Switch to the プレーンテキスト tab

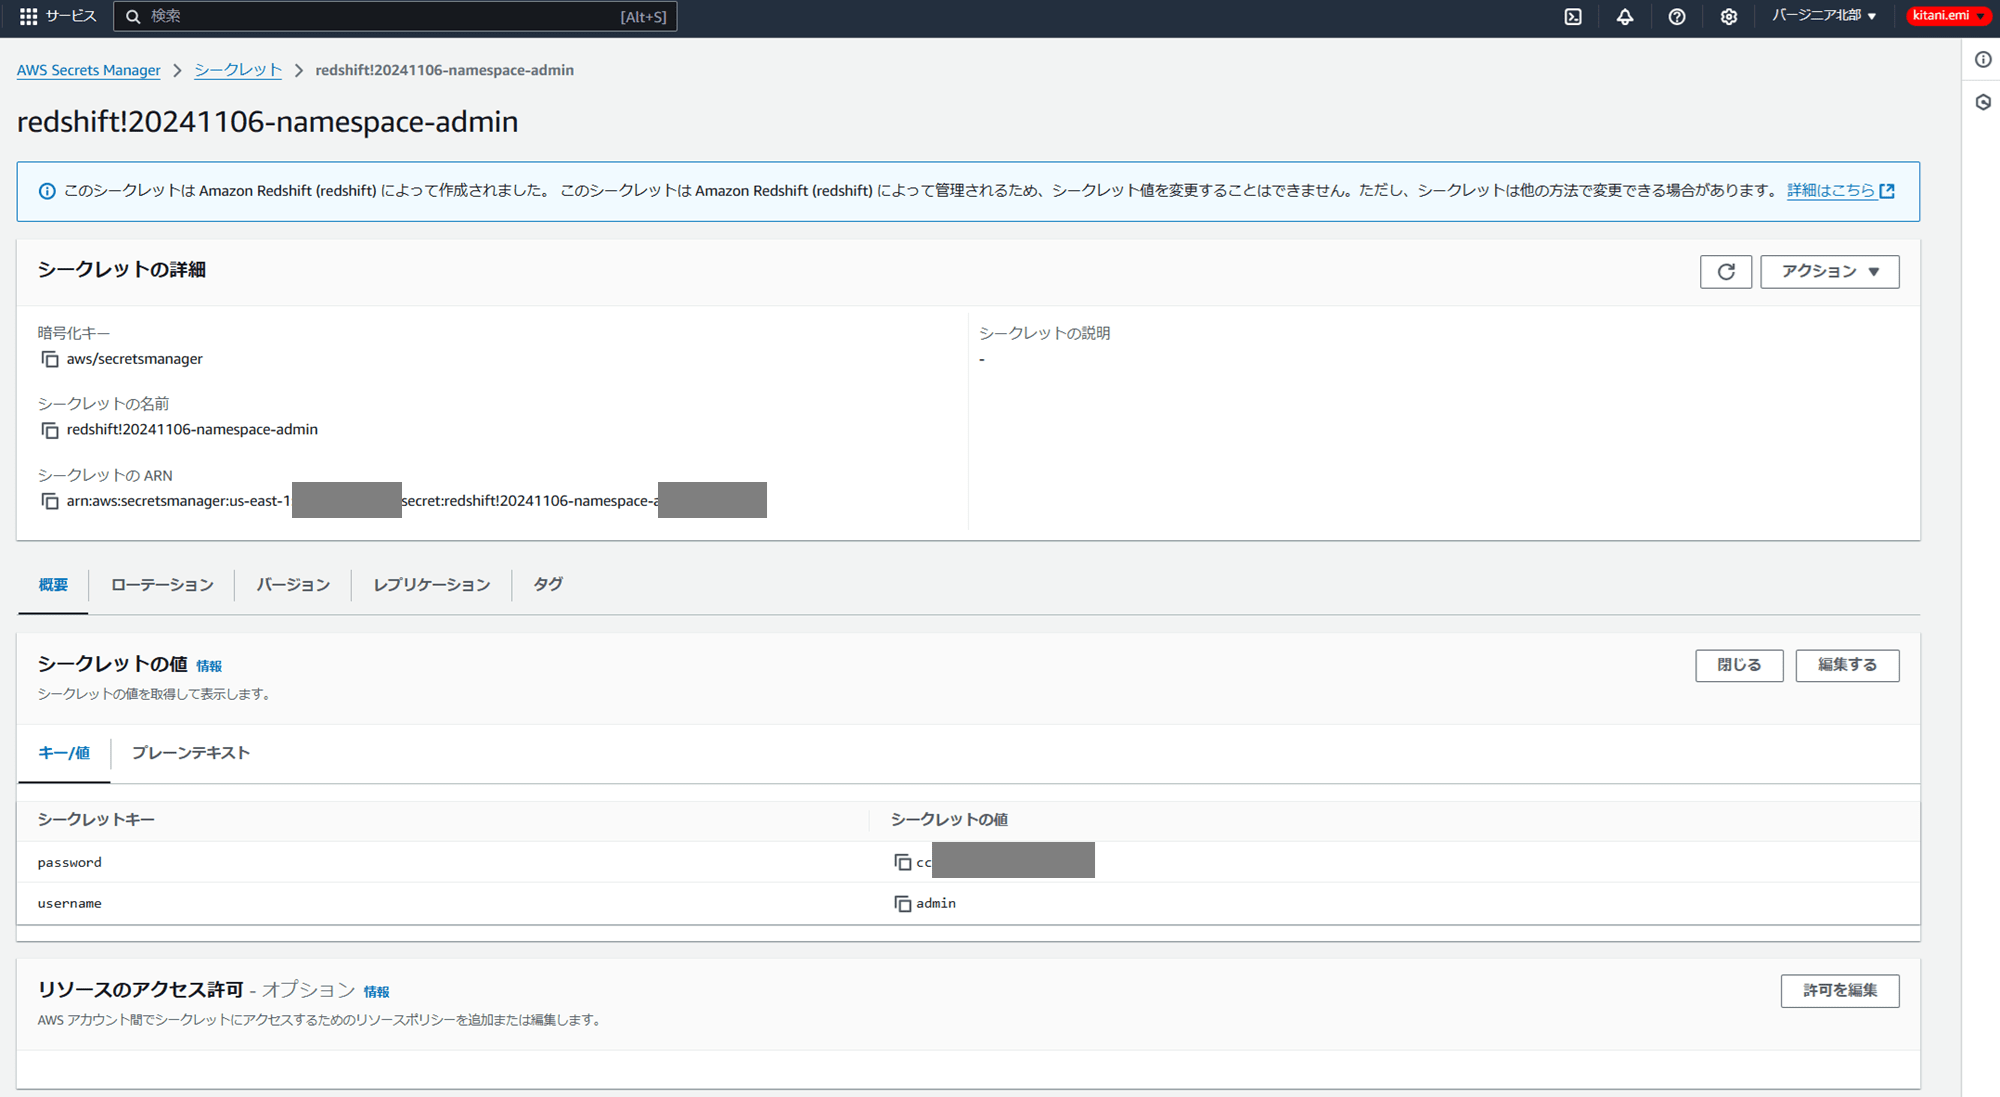click(191, 753)
